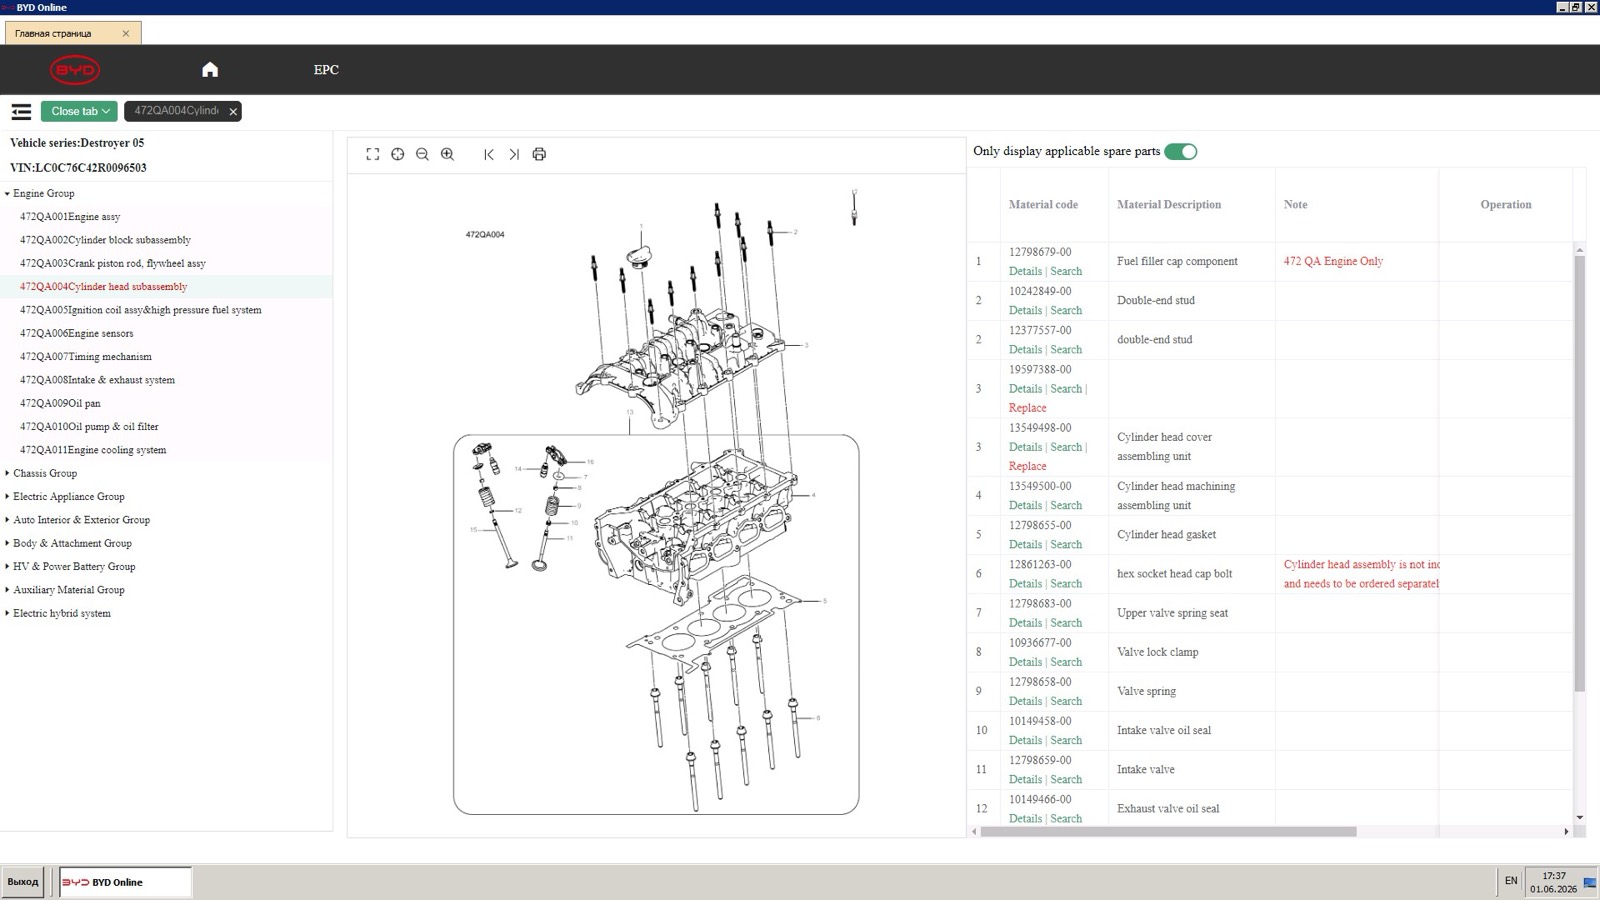Open 472QA010Oil pump & oil filter
This screenshot has height=900, width=1600.
pyautogui.click(x=89, y=427)
